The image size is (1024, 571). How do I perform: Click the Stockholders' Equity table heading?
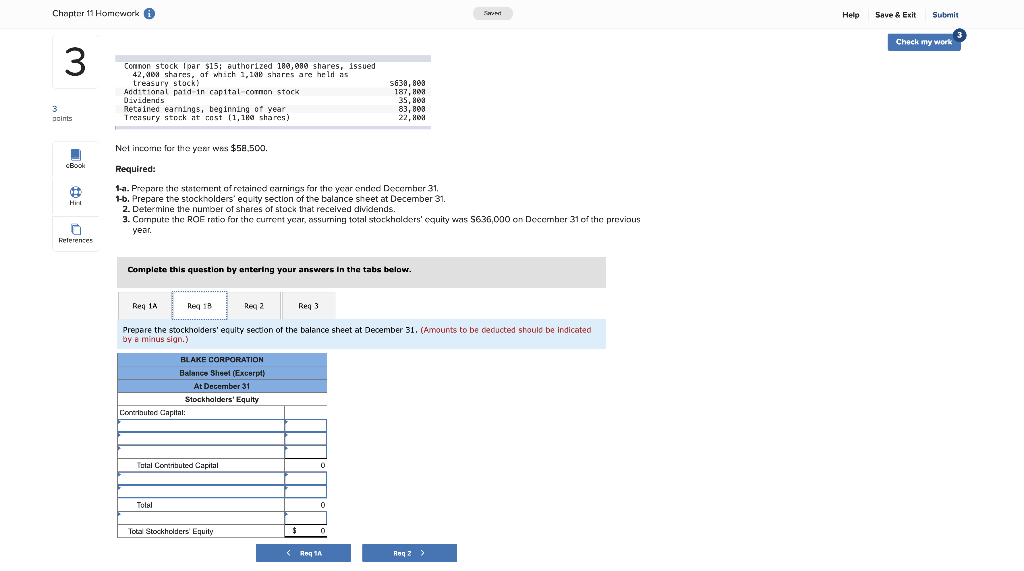pos(222,400)
